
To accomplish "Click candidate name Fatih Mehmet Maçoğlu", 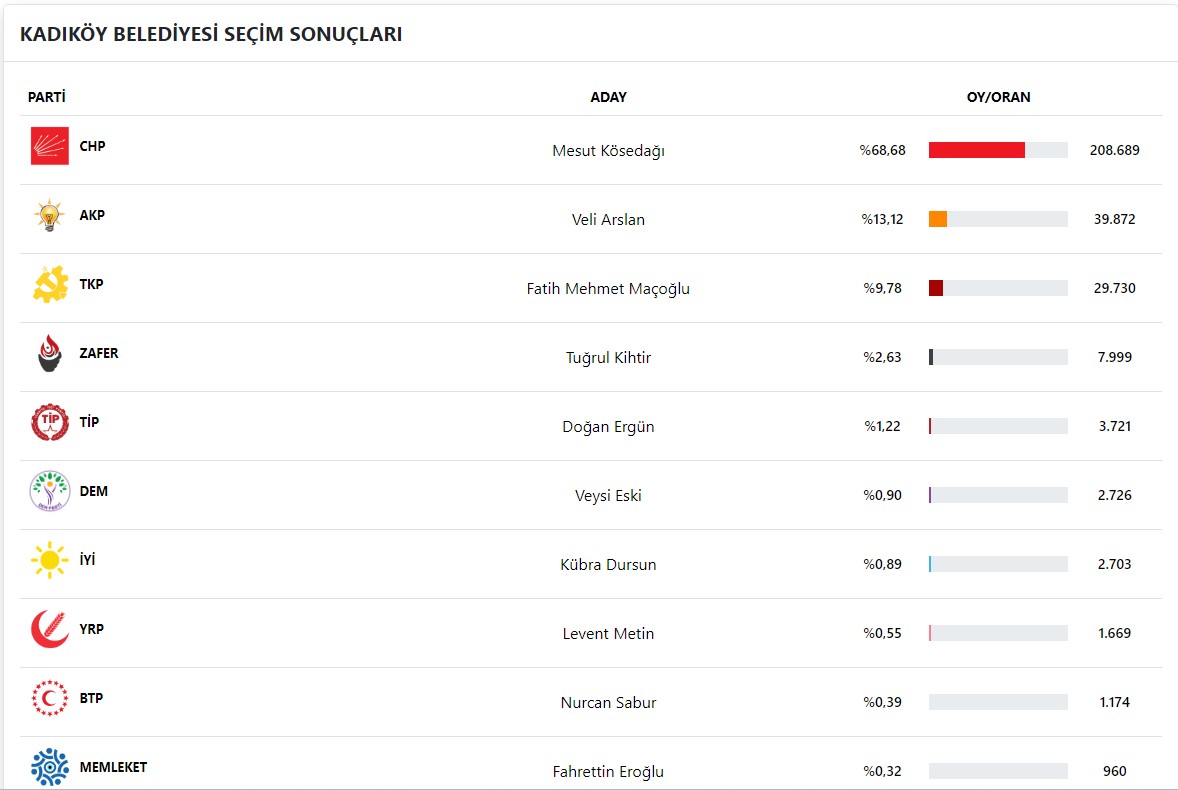I will [609, 288].
